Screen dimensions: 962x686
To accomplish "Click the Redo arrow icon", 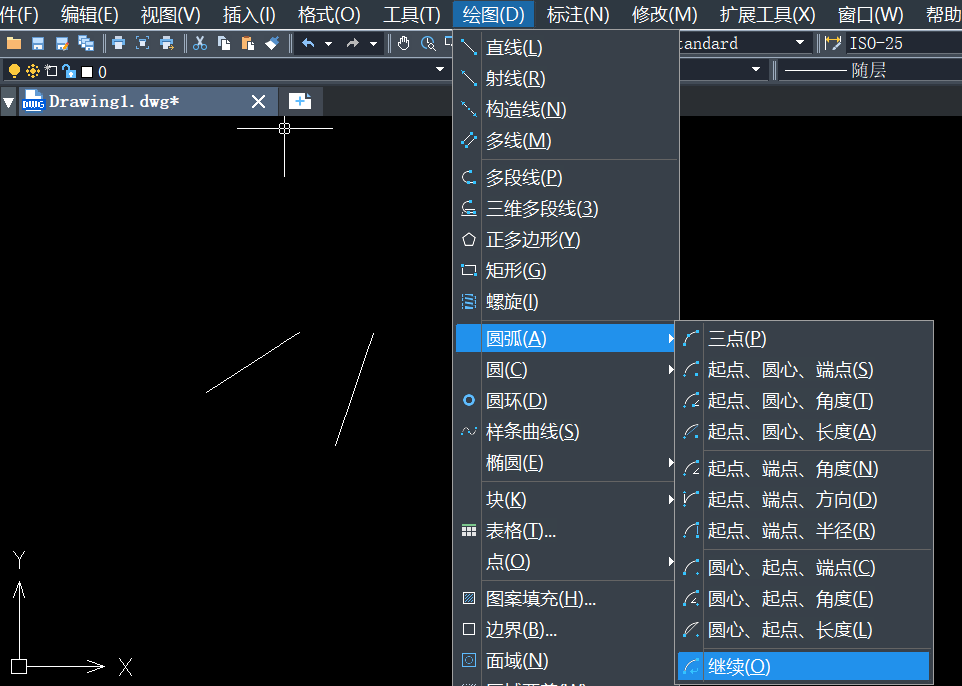I will click(353, 44).
